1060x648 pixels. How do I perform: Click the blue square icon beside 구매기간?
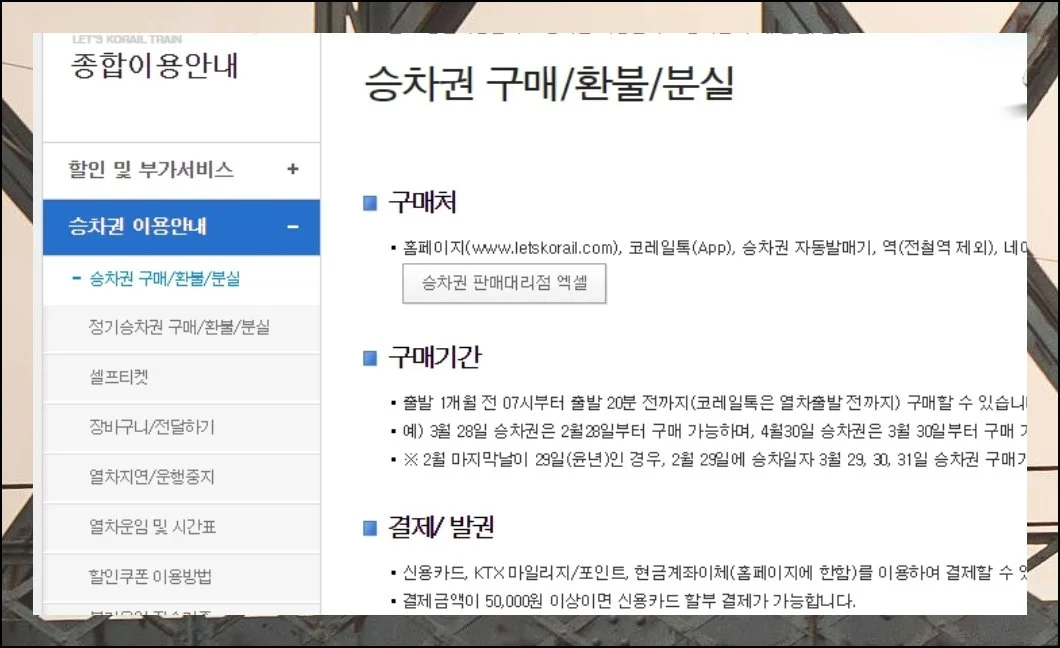[370, 358]
